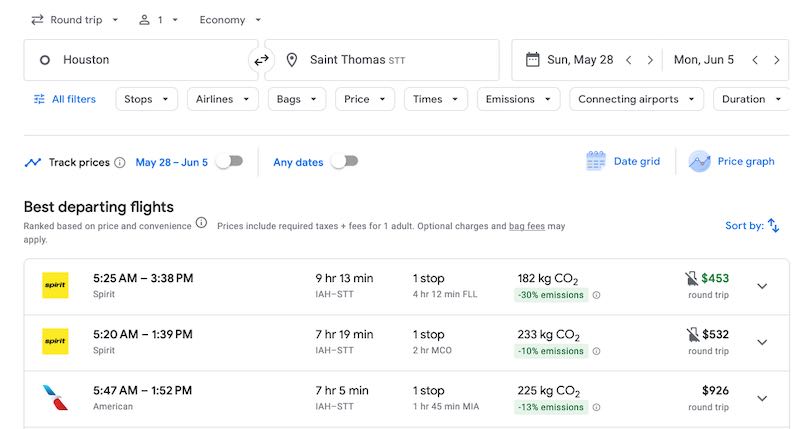Move return date back one day
800x429 pixels.
755,60
